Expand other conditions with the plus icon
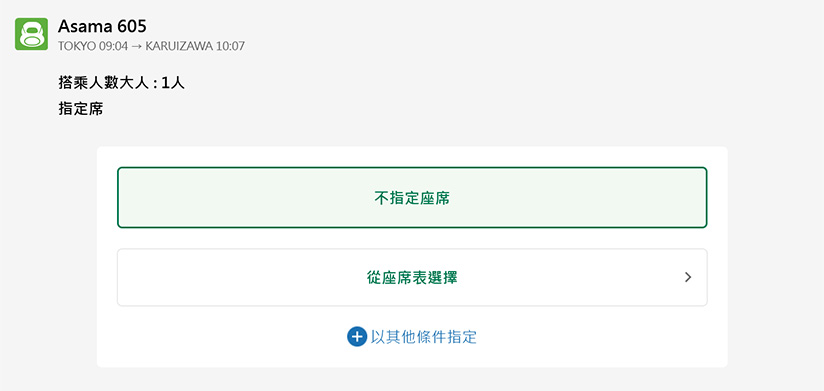Viewport: 824px width, 391px height. 356,337
